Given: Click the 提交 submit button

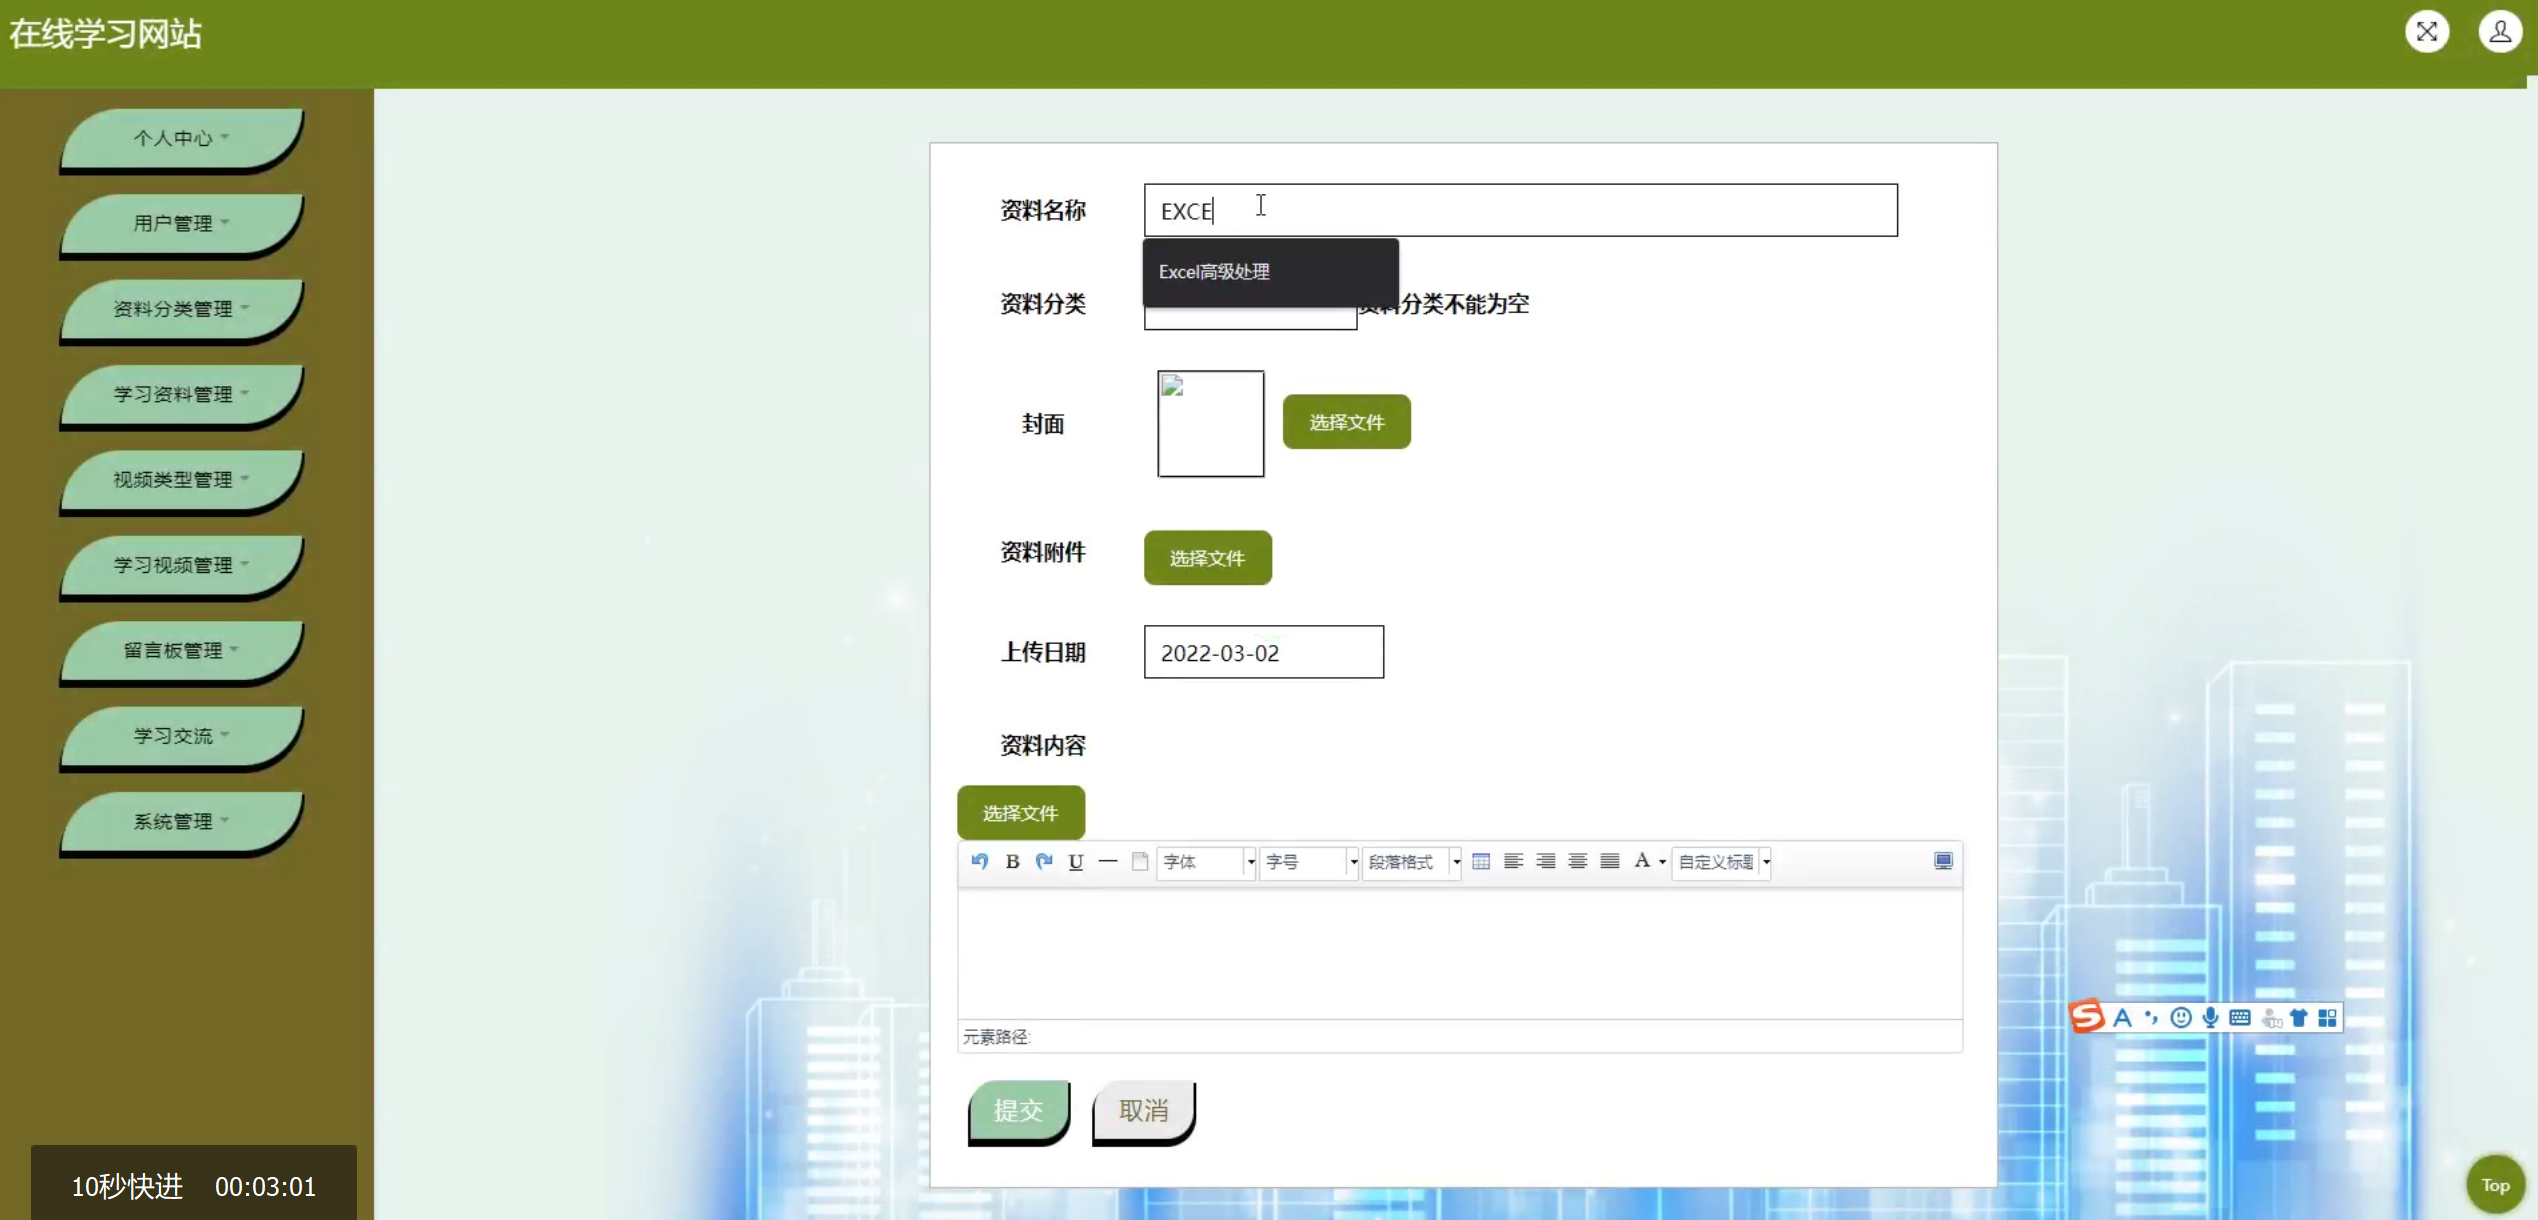Looking at the screenshot, I should coord(1018,1110).
